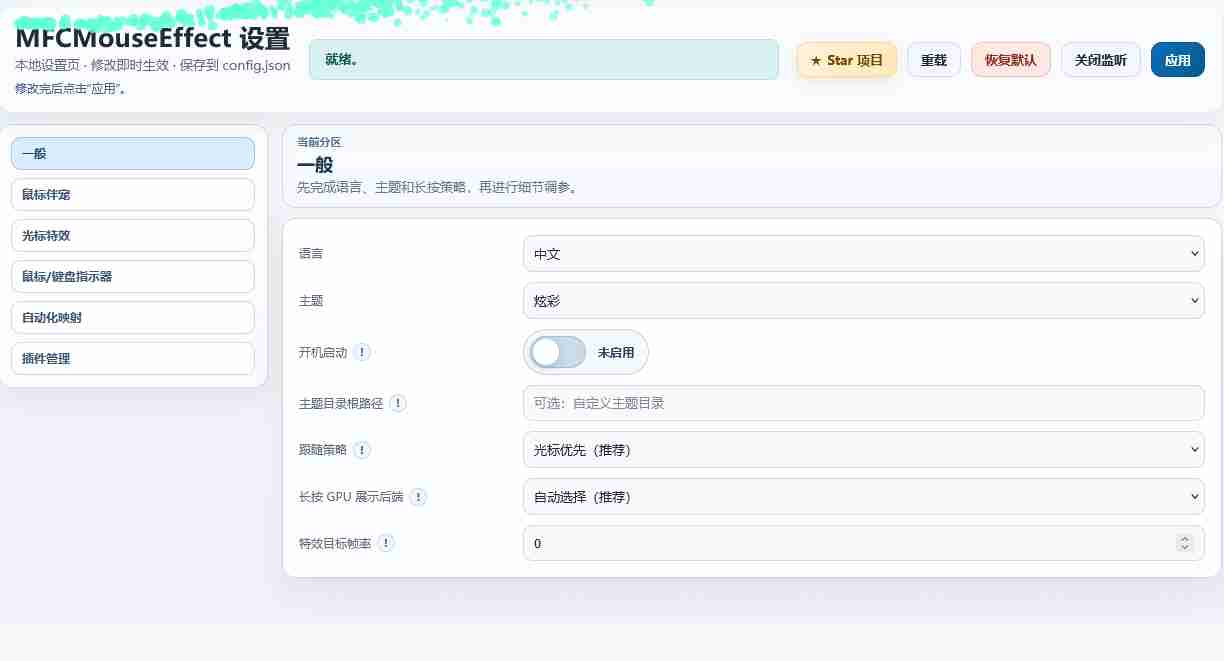Click the 应用 button
Viewport: 1224px width, 661px height.
1177,59
